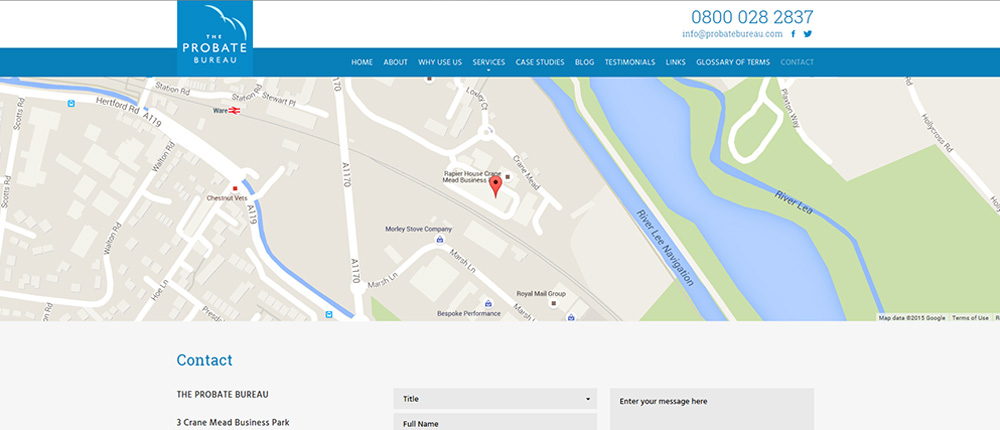
Task: Open Glossary of Terms page
Action: pyautogui.click(x=733, y=62)
